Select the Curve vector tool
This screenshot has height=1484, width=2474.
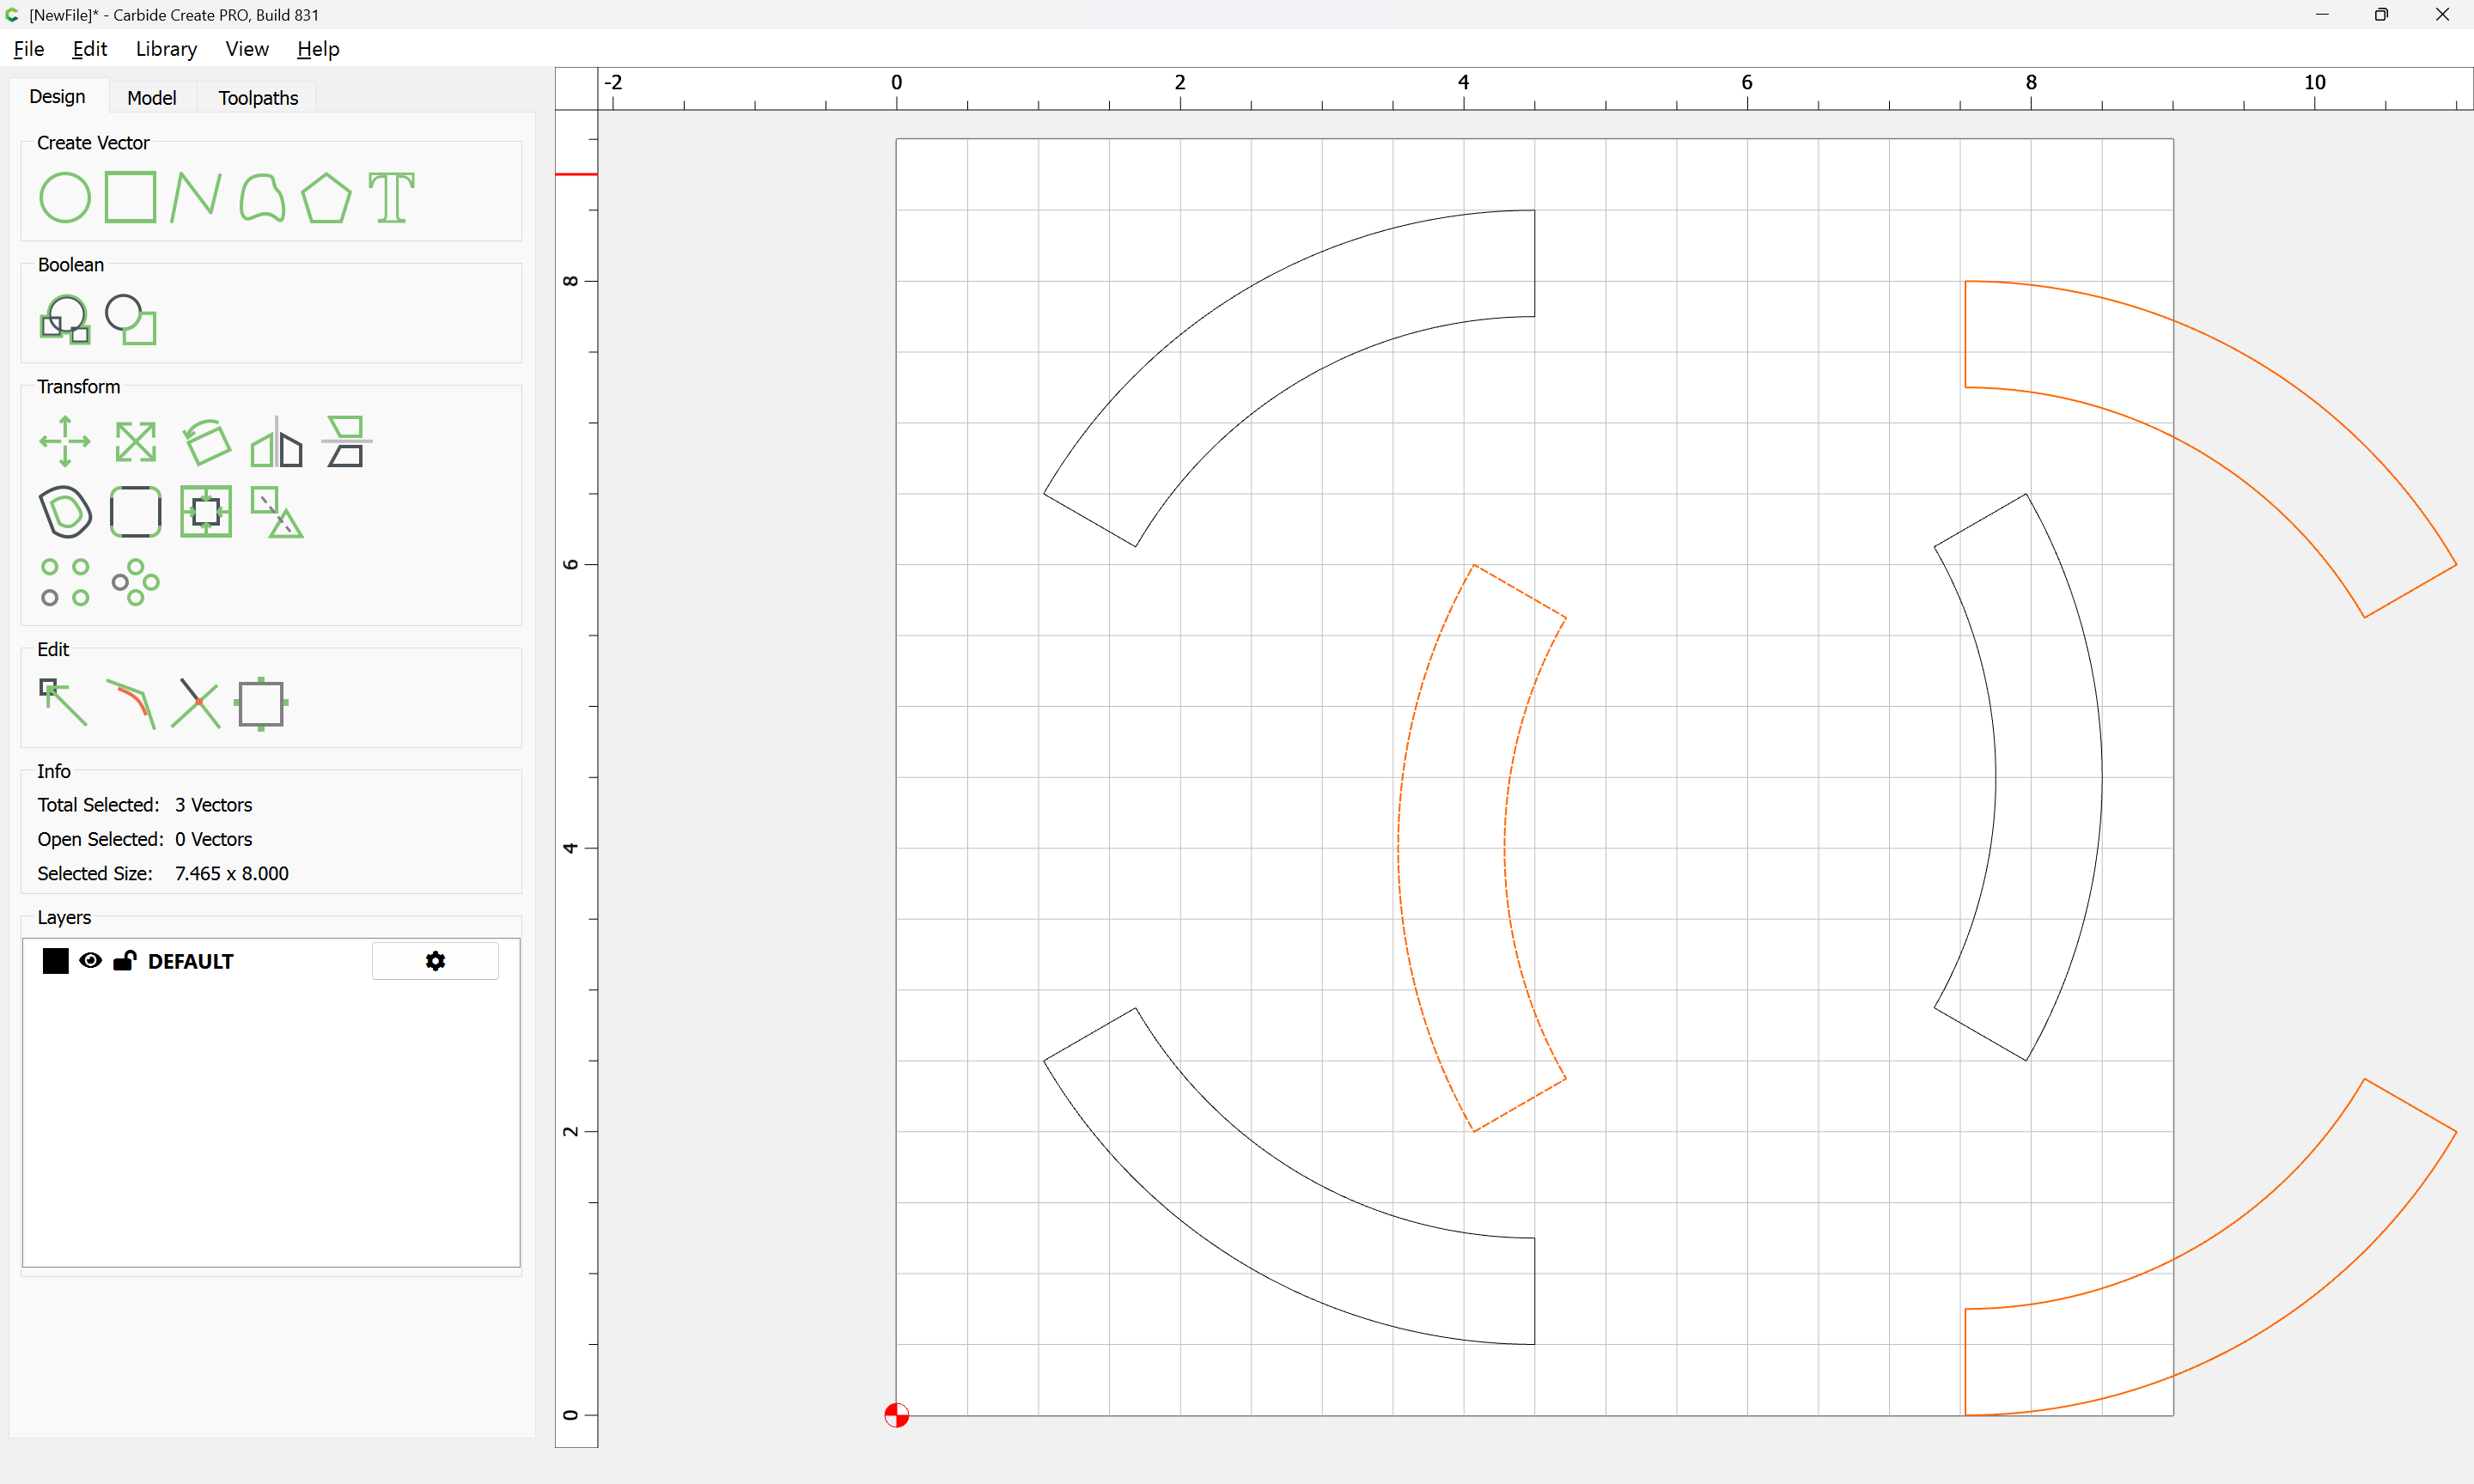pyautogui.click(x=262, y=197)
